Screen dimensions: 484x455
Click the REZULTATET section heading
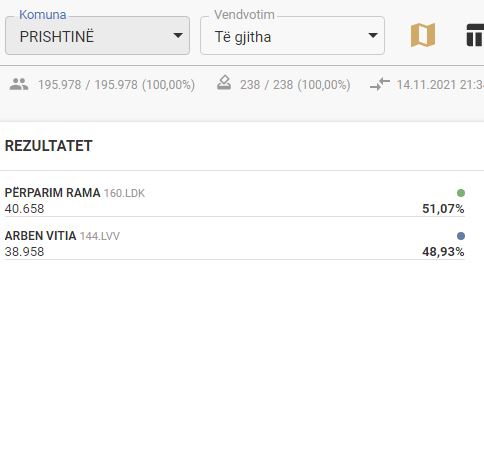[x=49, y=146]
